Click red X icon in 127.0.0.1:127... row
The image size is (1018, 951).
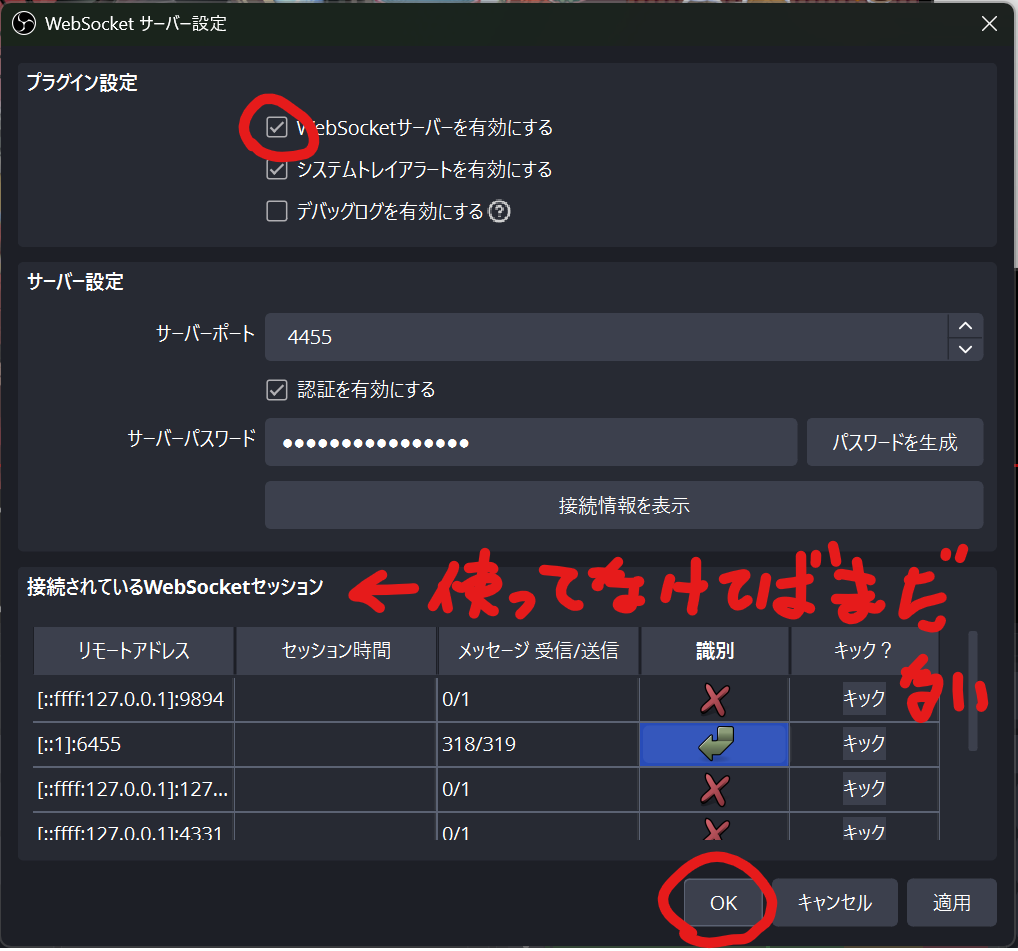coord(714,789)
